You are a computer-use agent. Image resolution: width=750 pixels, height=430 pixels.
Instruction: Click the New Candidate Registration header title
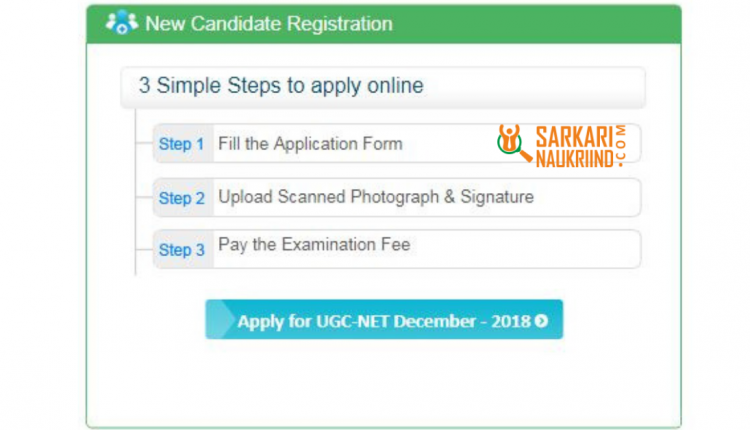click(x=269, y=23)
